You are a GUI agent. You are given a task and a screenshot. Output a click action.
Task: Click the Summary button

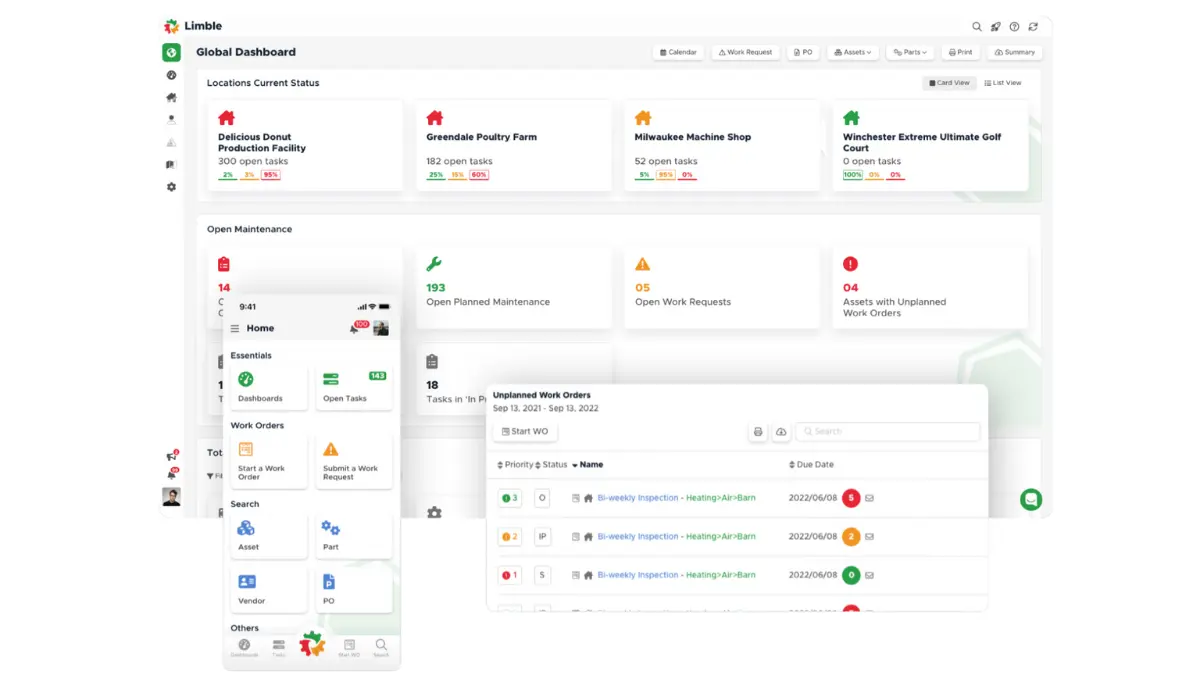[x=1015, y=52]
